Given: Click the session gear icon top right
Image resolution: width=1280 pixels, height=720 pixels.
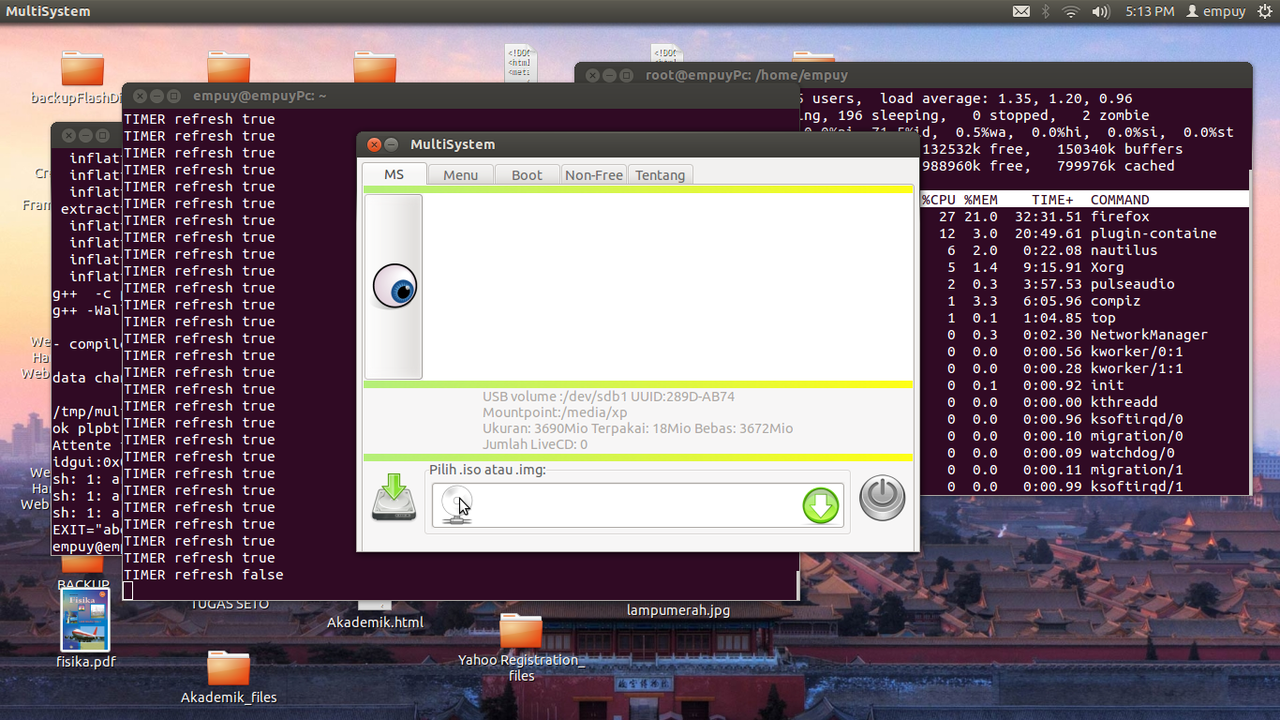Looking at the screenshot, I should coord(1264,11).
